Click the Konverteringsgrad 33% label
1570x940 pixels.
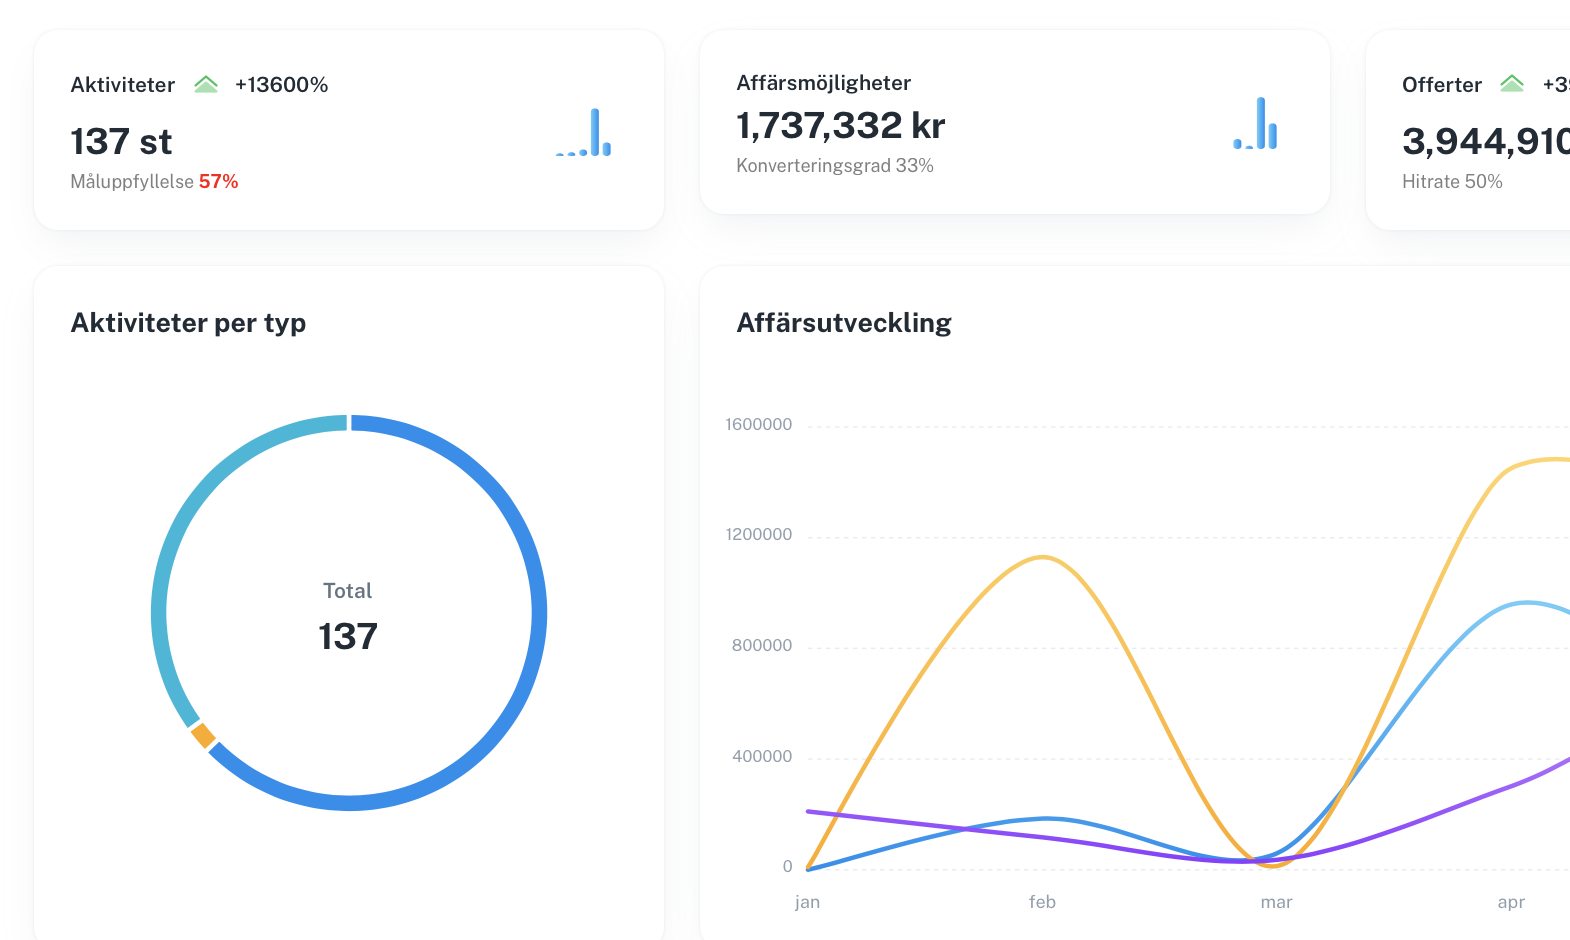[x=835, y=165]
